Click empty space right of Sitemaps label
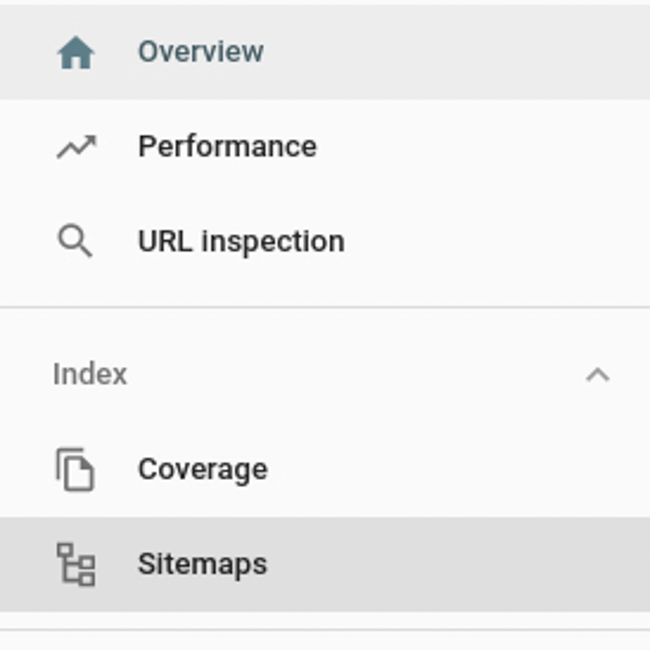 coord(450,564)
